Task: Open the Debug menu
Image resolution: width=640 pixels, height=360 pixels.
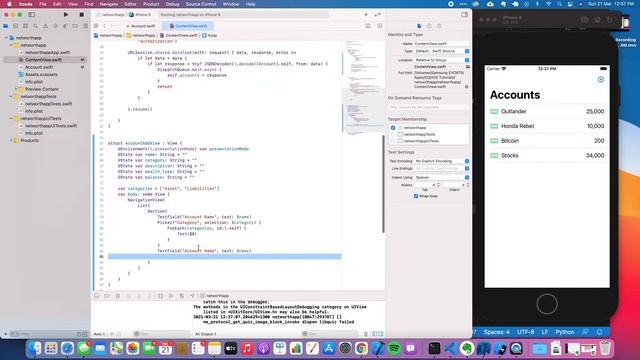Action: [x=172, y=4]
